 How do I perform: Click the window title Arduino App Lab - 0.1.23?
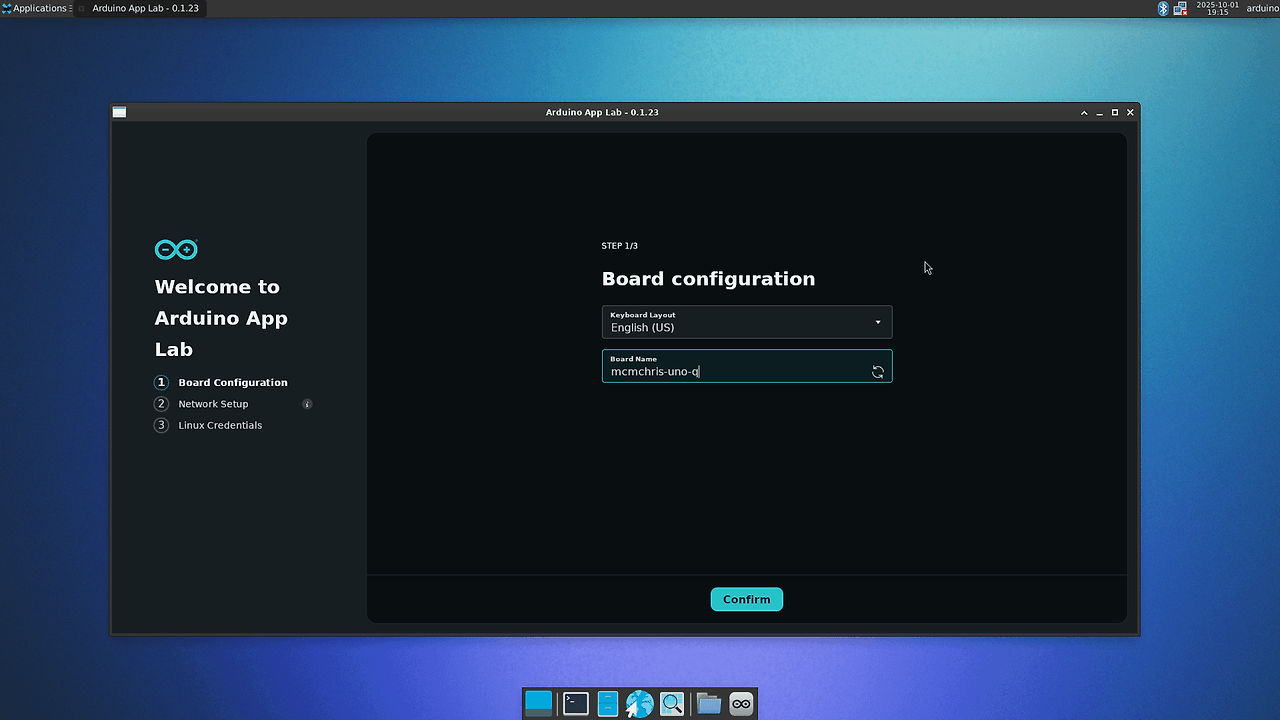point(602,112)
